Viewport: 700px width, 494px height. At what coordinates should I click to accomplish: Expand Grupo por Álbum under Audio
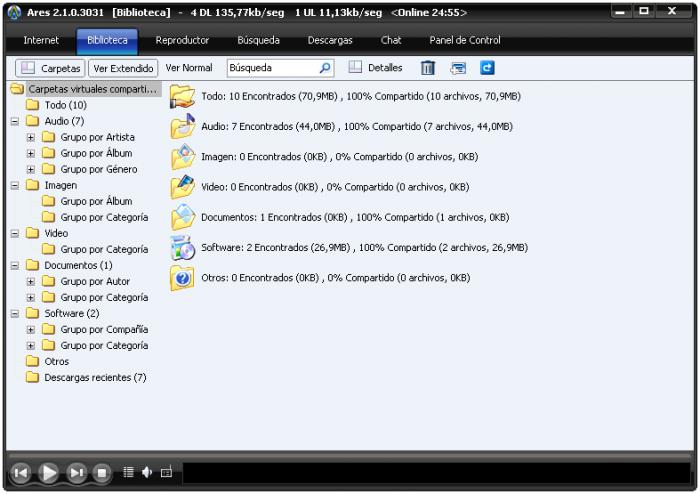coord(30,154)
